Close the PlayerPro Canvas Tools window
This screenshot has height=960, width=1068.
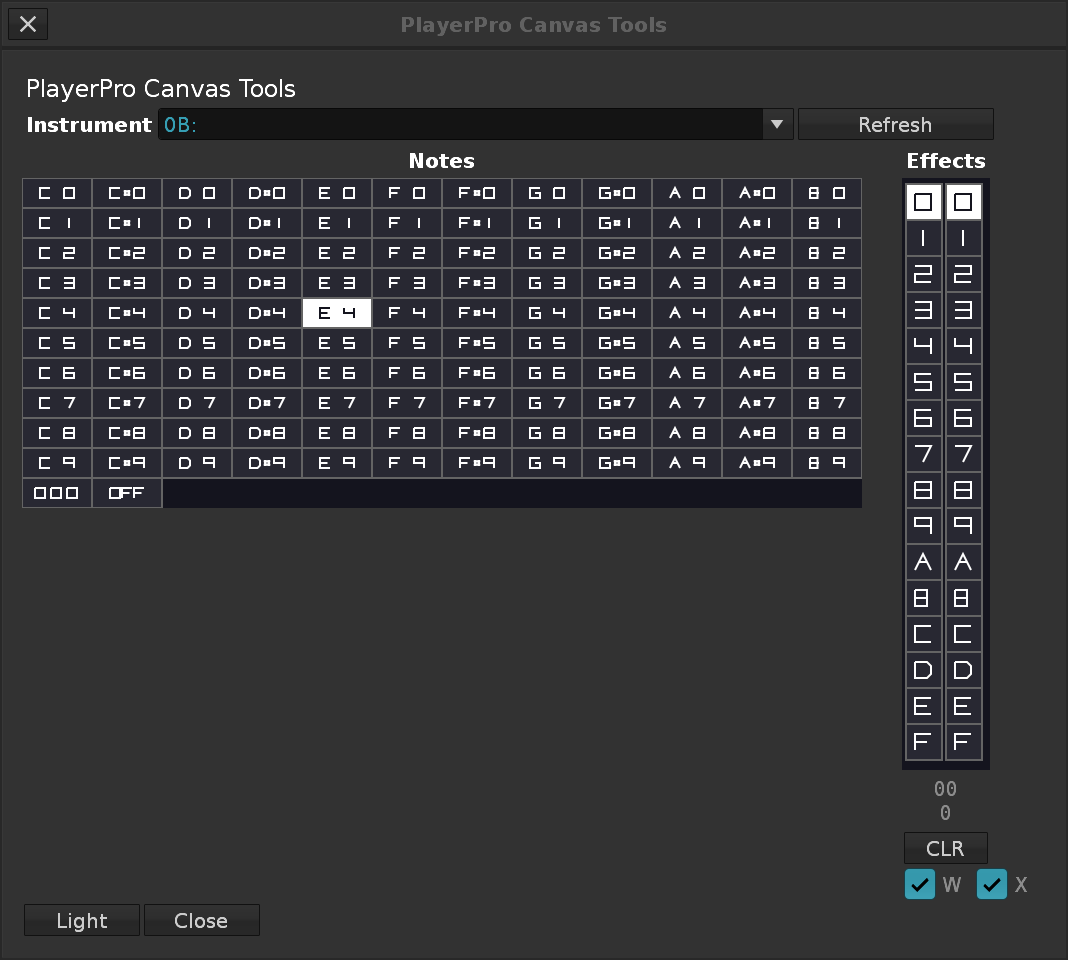(x=28, y=25)
